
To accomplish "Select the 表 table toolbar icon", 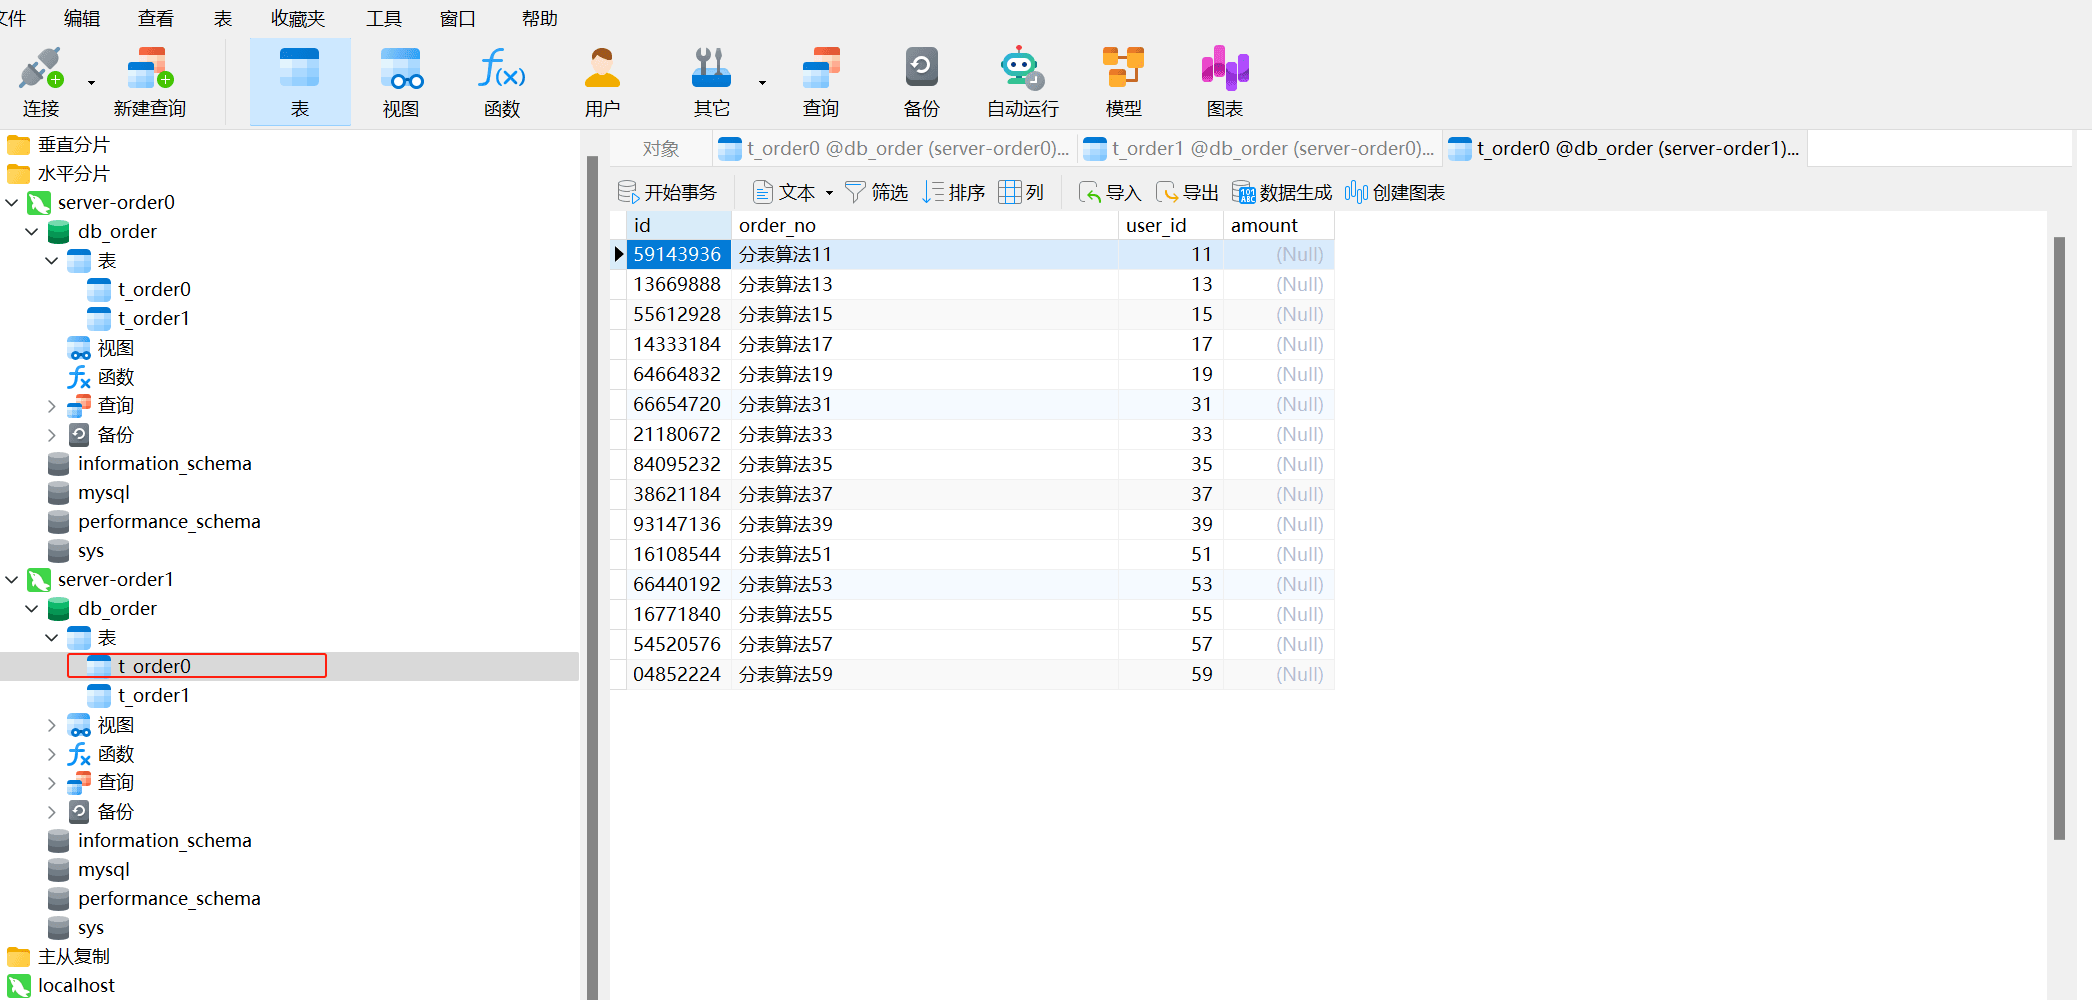I will click(300, 82).
